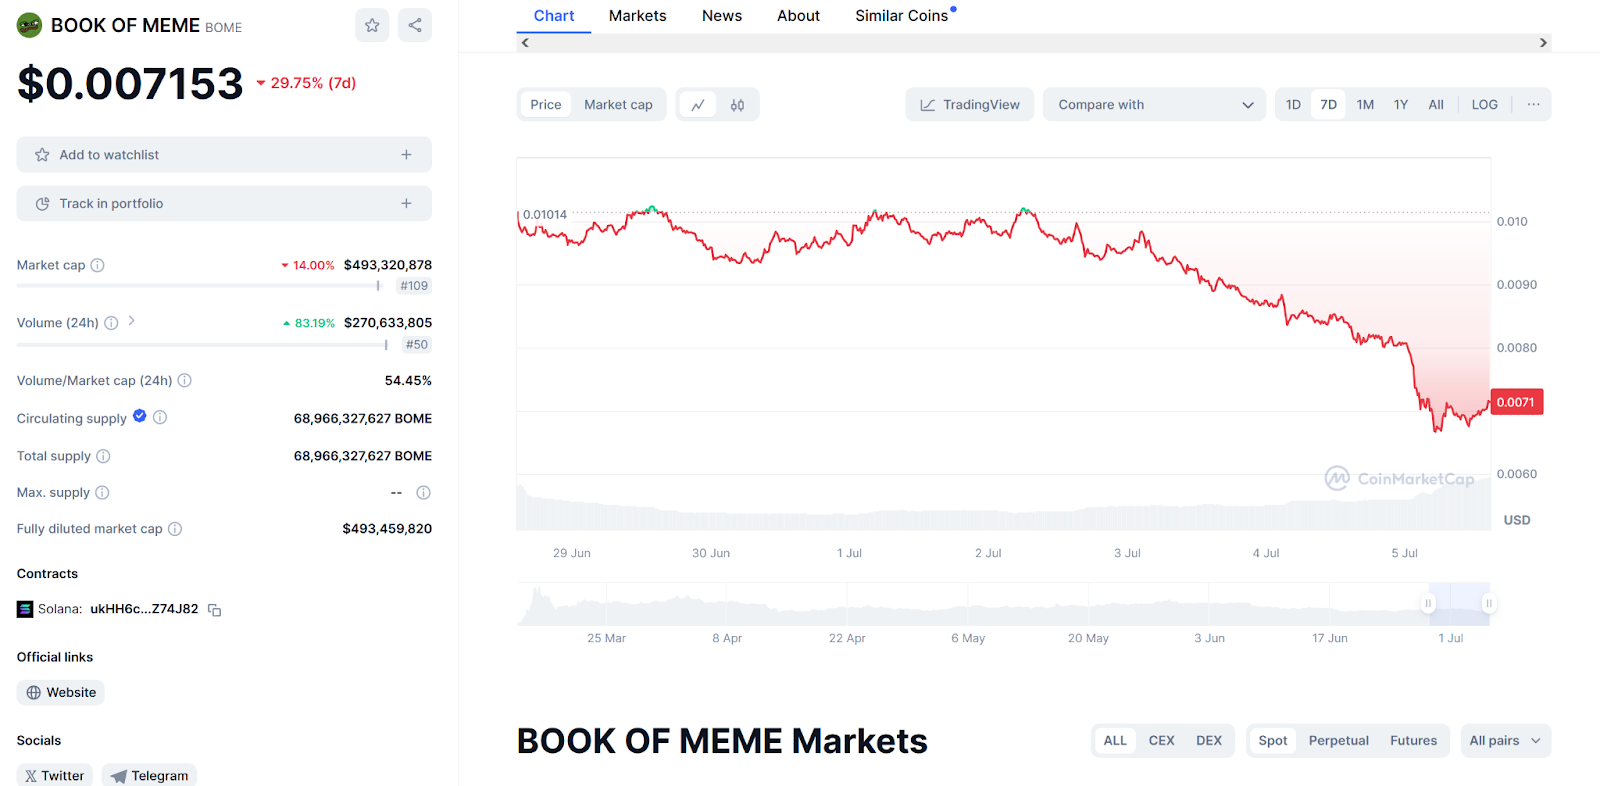Switch to candlestick chart view icon

click(x=737, y=105)
